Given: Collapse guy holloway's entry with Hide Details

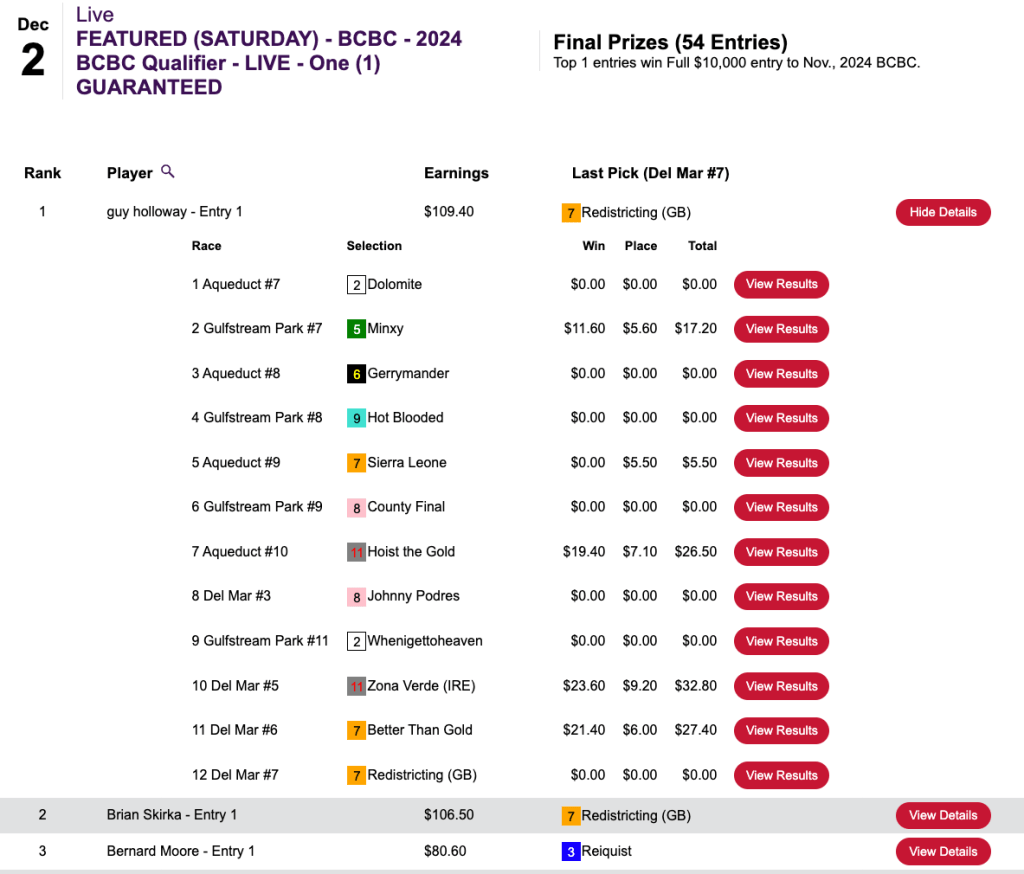Looking at the screenshot, I should (x=942, y=213).
